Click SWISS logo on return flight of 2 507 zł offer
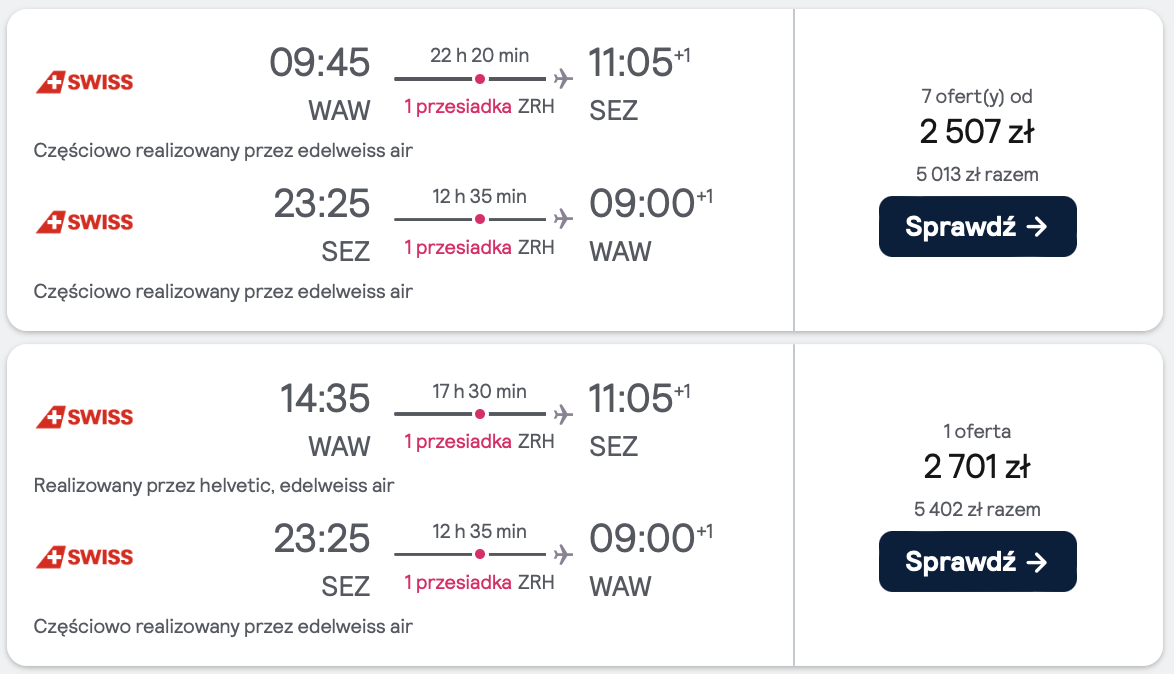The height and width of the screenshot is (674, 1174). pos(85,222)
